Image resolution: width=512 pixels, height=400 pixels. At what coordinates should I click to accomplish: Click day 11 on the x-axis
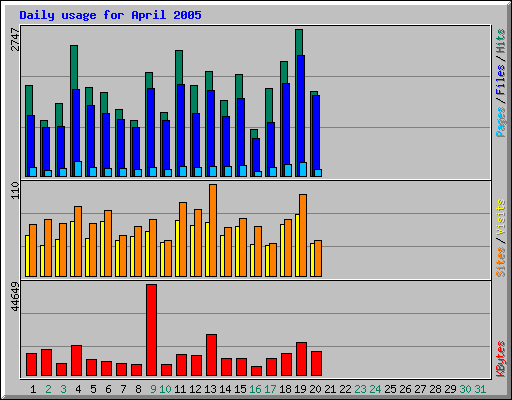pyautogui.click(x=180, y=389)
